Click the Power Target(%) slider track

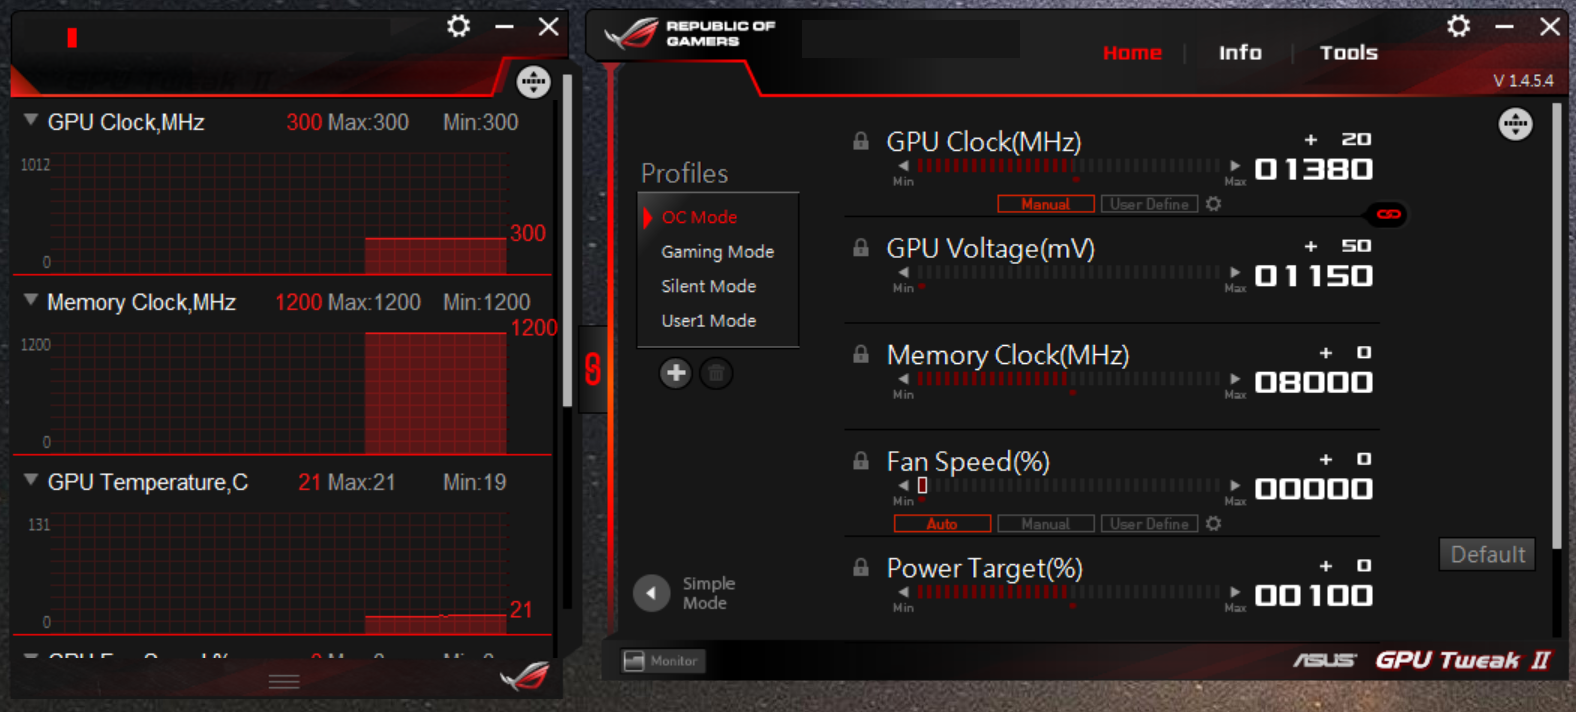click(x=1069, y=592)
